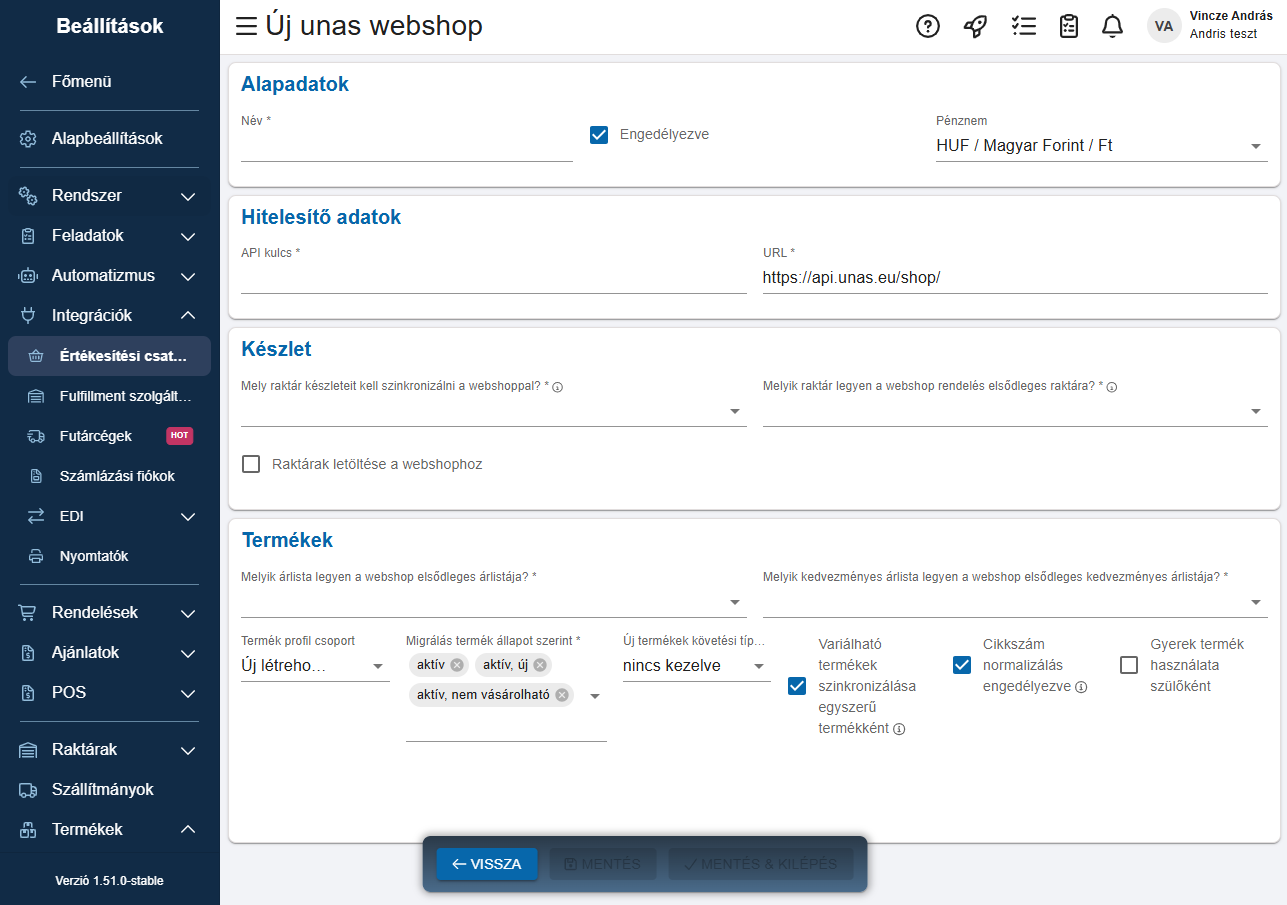Uncheck the Engedélyezve checkbox
This screenshot has width=1287, height=905.
tap(599, 135)
